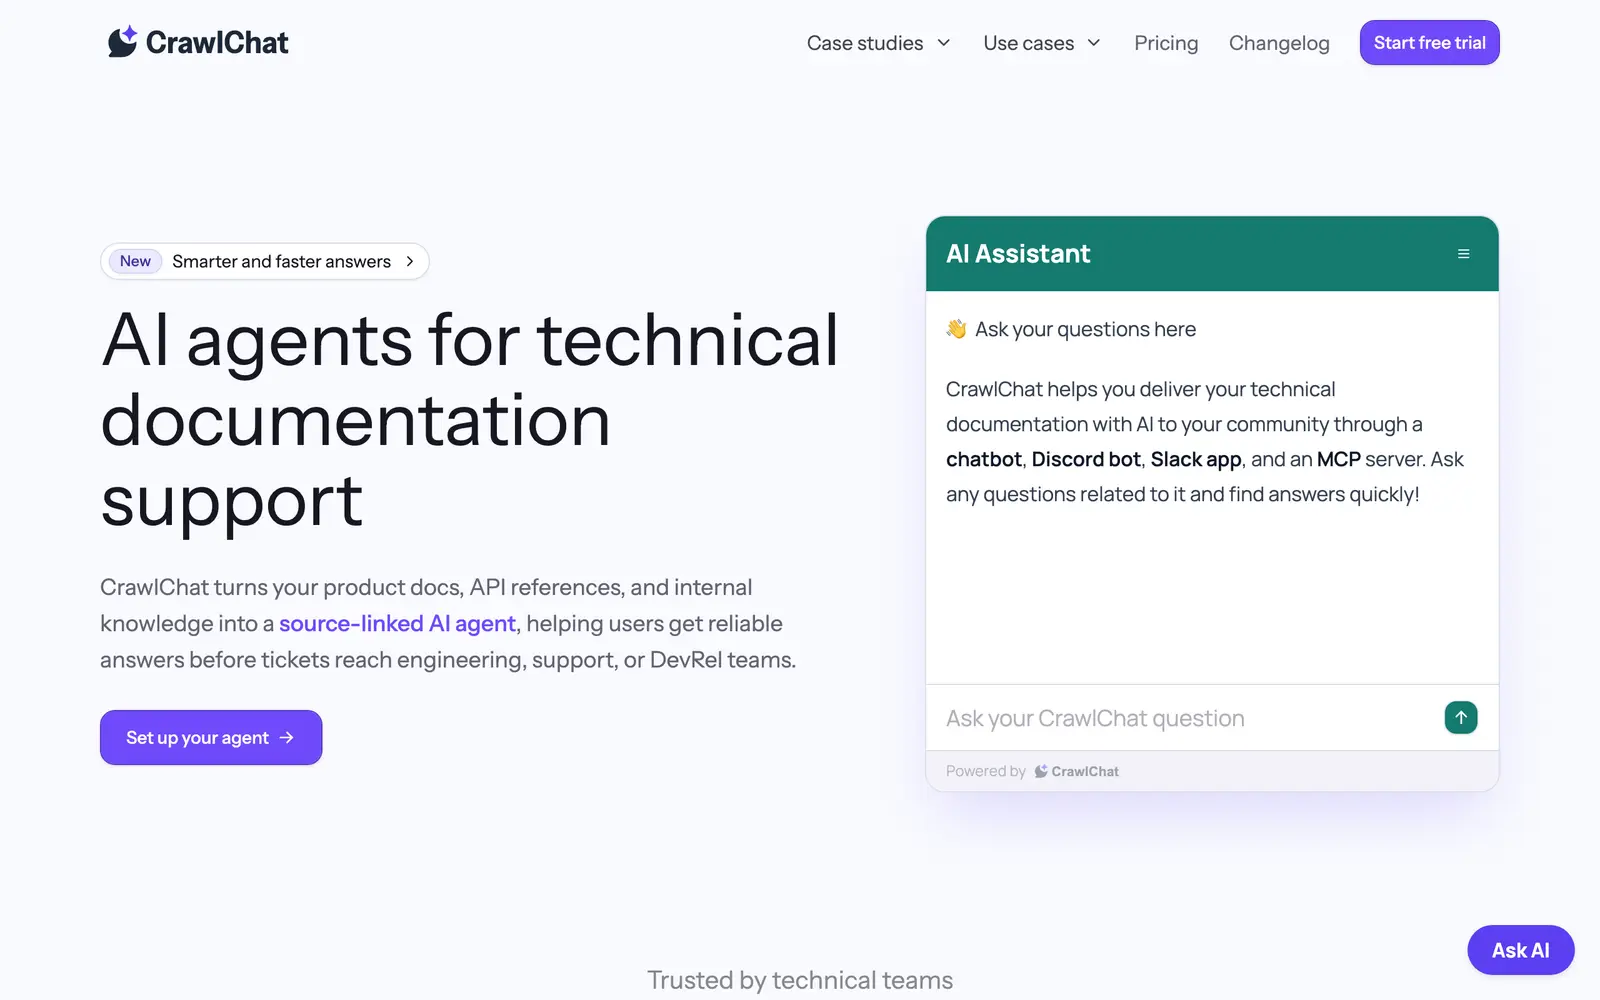1600x1000 pixels.
Task: Click the Discord bot bold text
Action: pos(1086,459)
